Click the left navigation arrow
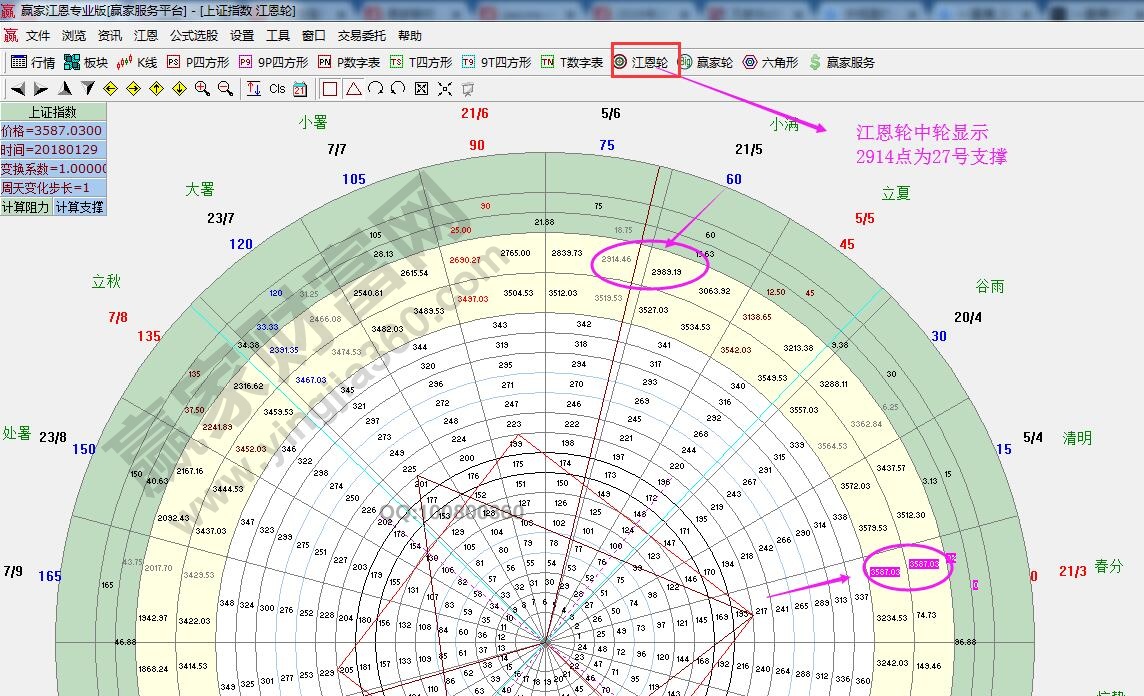This screenshot has width=1144, height=696. 16,88
